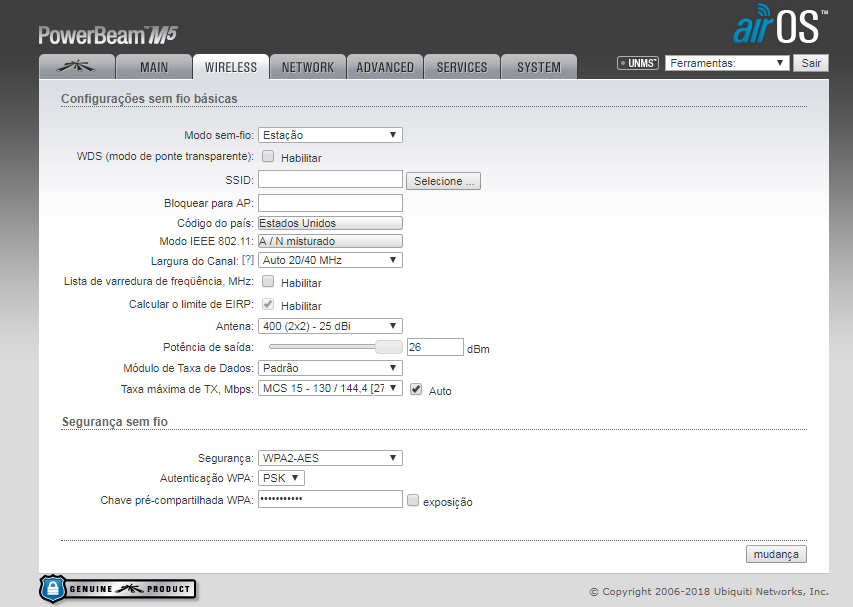The height and width of the screenshot is (607, 853).
Task: Open the NETWORK tab
Action: [308, 66]
